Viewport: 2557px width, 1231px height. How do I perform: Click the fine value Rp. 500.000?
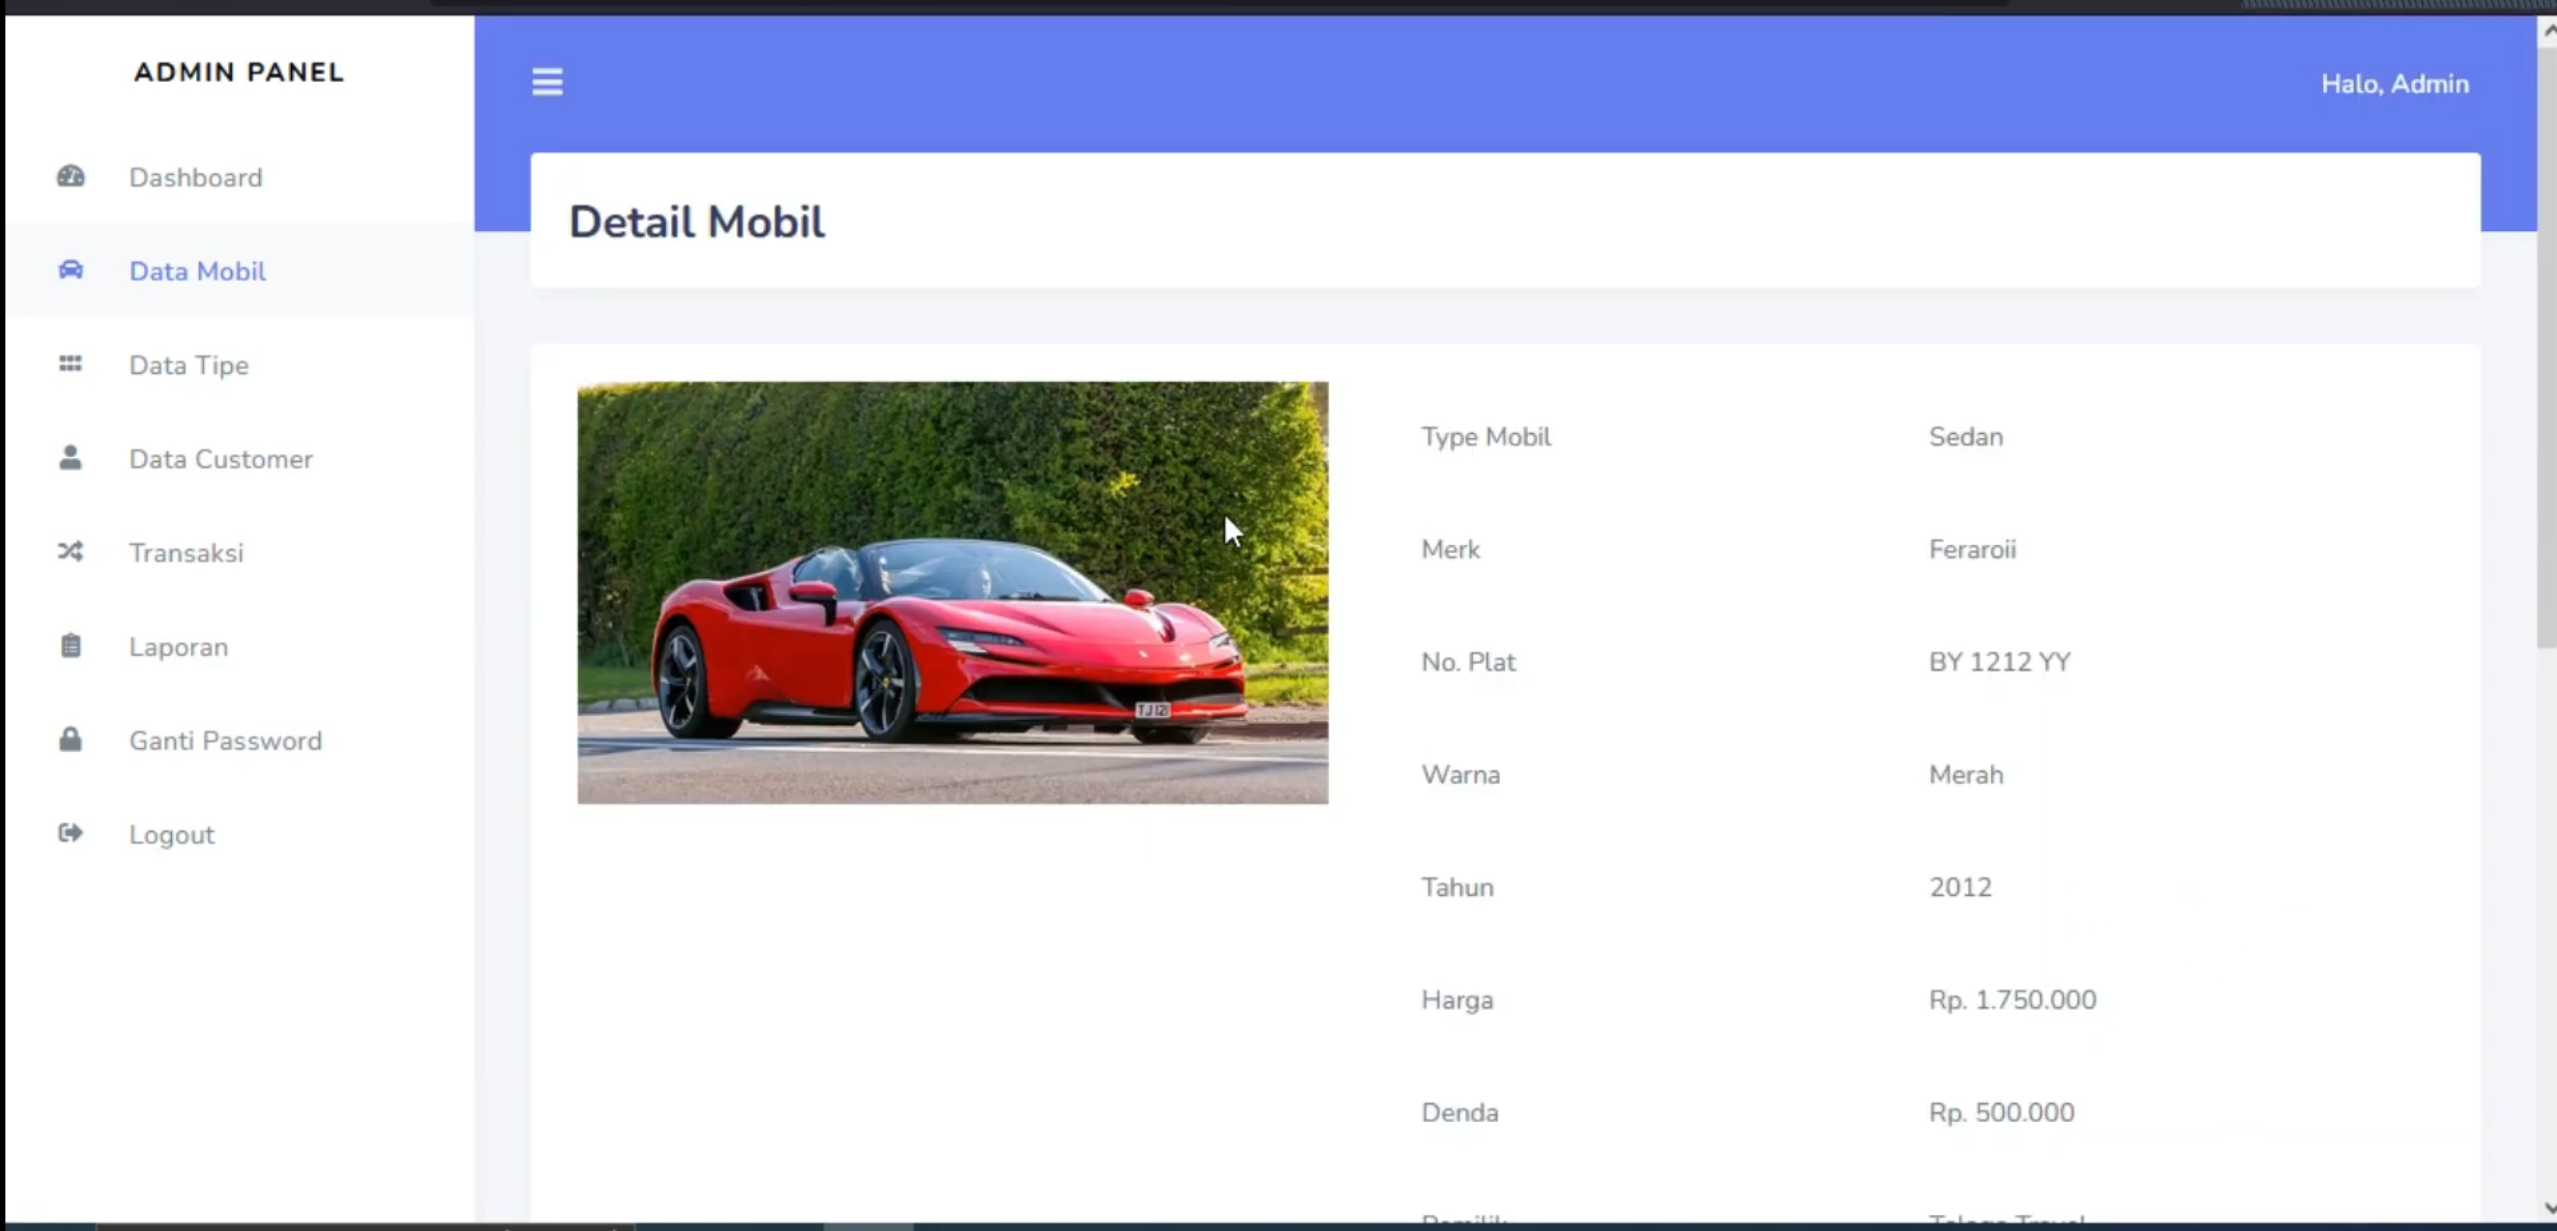click(x=2002, y=1112)
